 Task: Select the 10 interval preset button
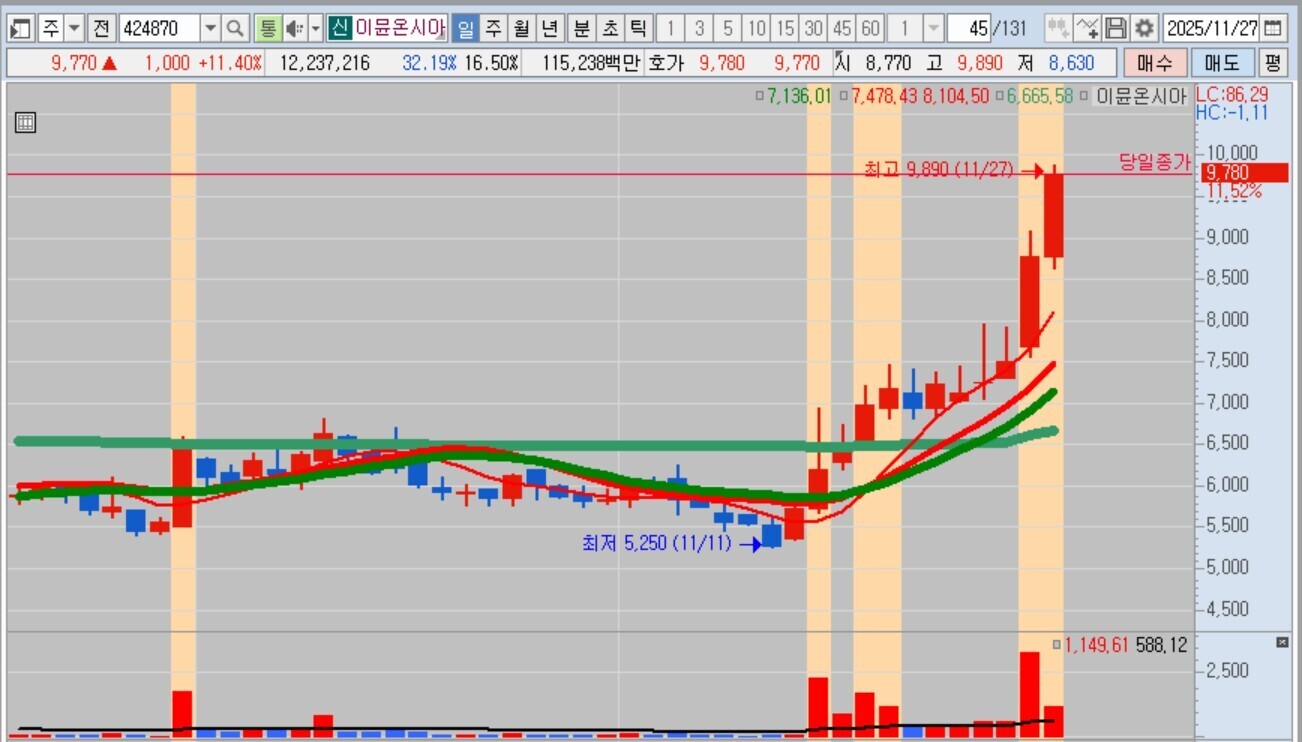click(757, 28)
